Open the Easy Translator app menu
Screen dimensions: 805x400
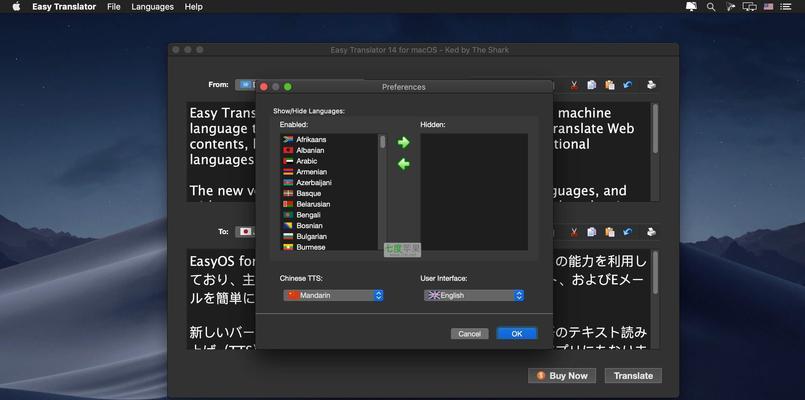64,7
